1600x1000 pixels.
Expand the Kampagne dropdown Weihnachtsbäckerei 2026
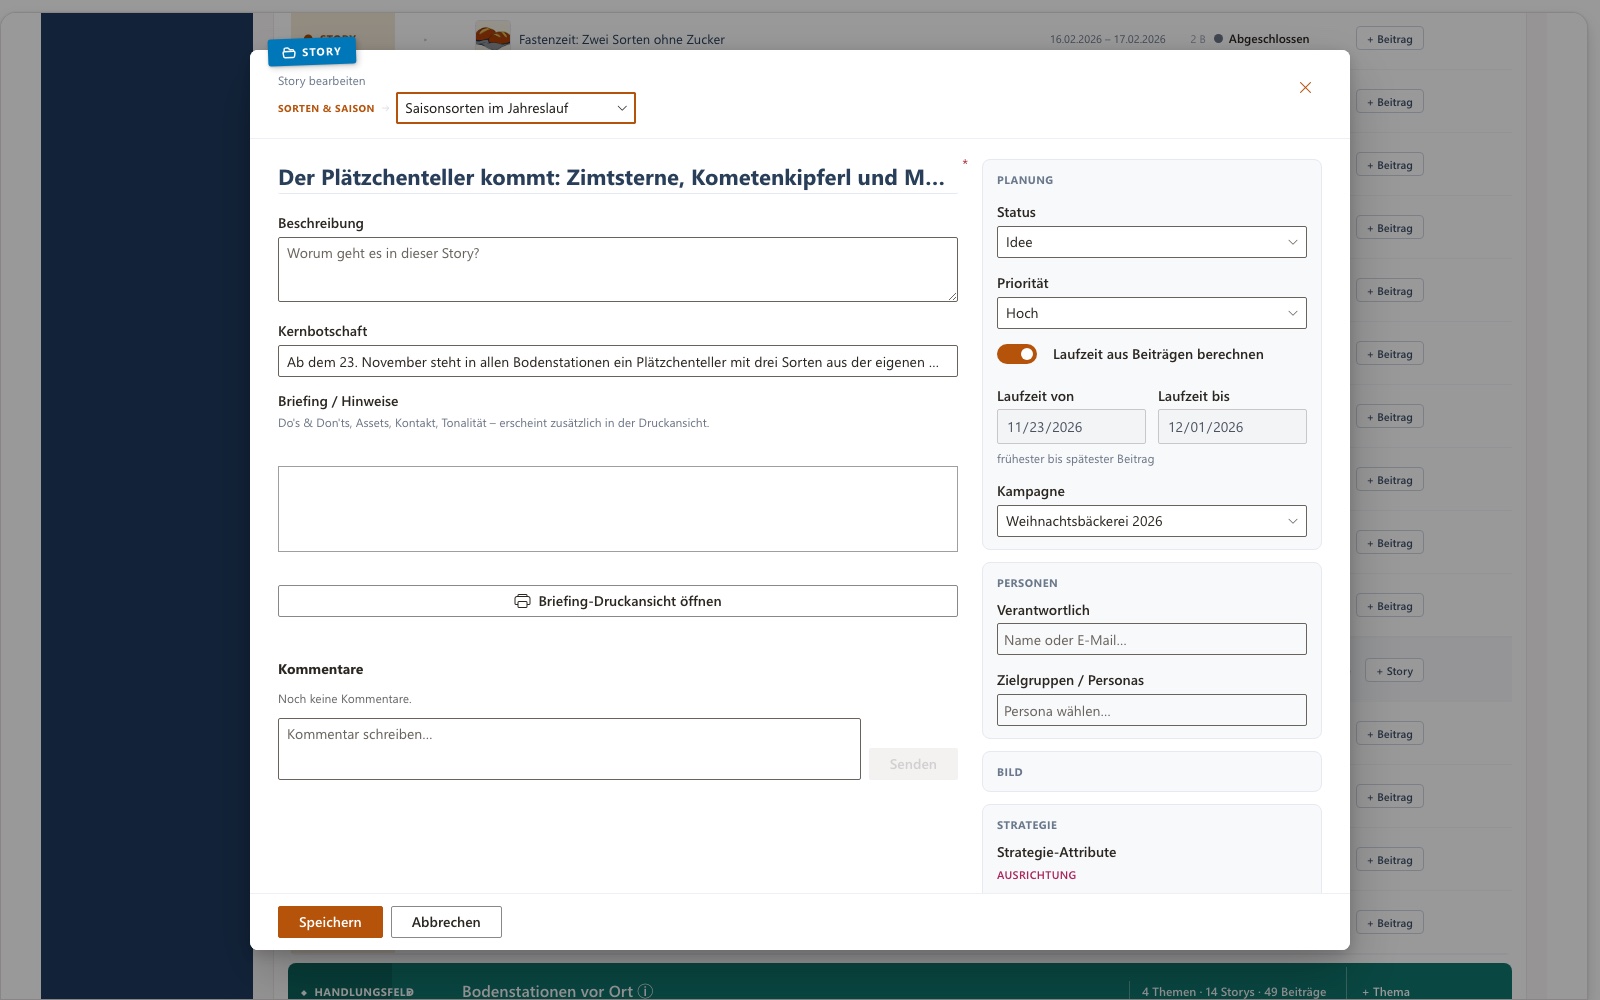(1151, 521)
